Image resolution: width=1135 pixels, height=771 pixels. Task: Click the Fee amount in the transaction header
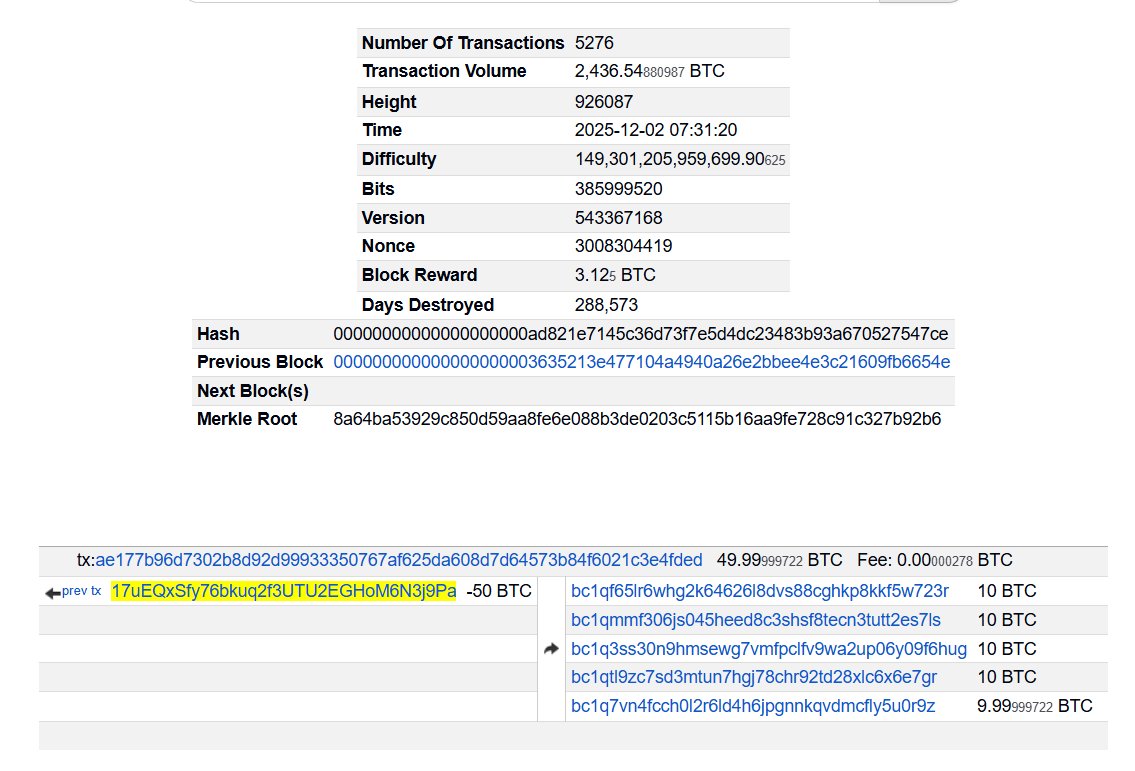point(936,560)
